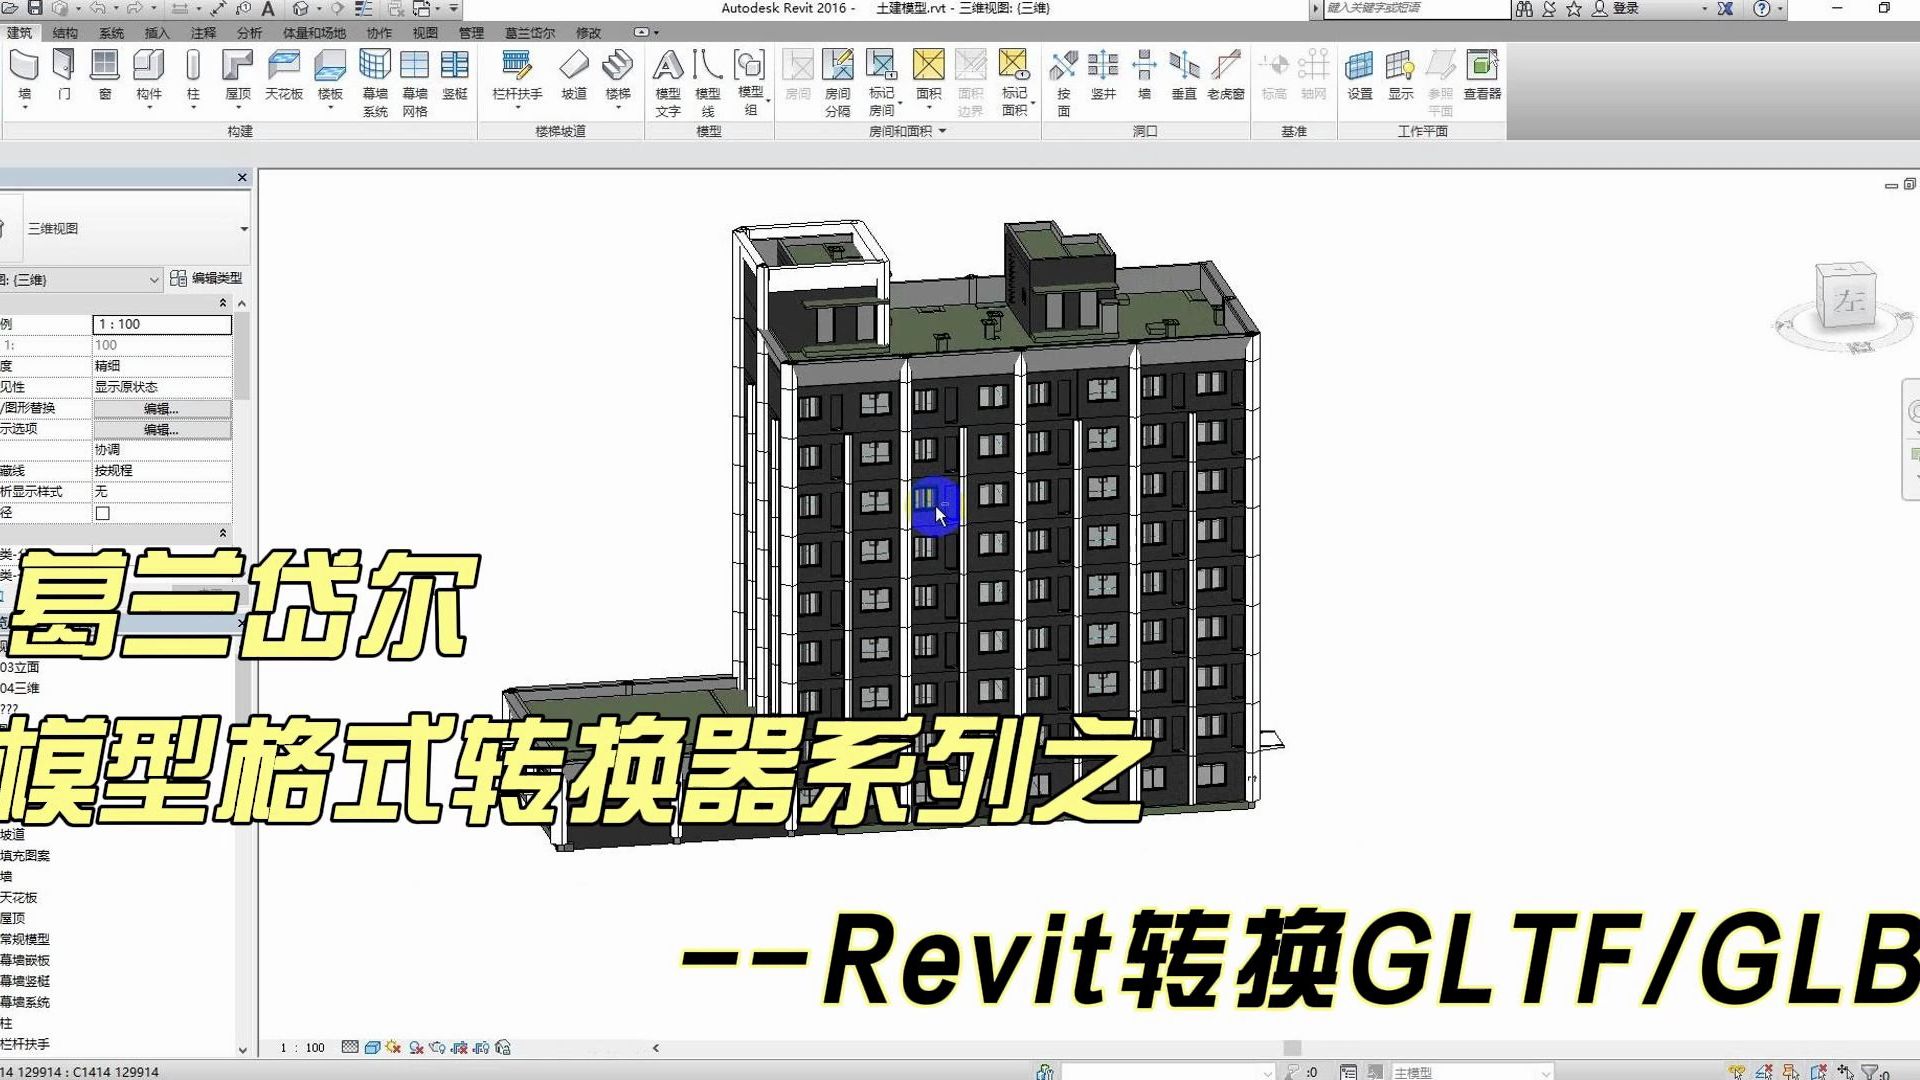
Task: Toggle shadows in the view control bar
Action: [x=417, y=1047]
